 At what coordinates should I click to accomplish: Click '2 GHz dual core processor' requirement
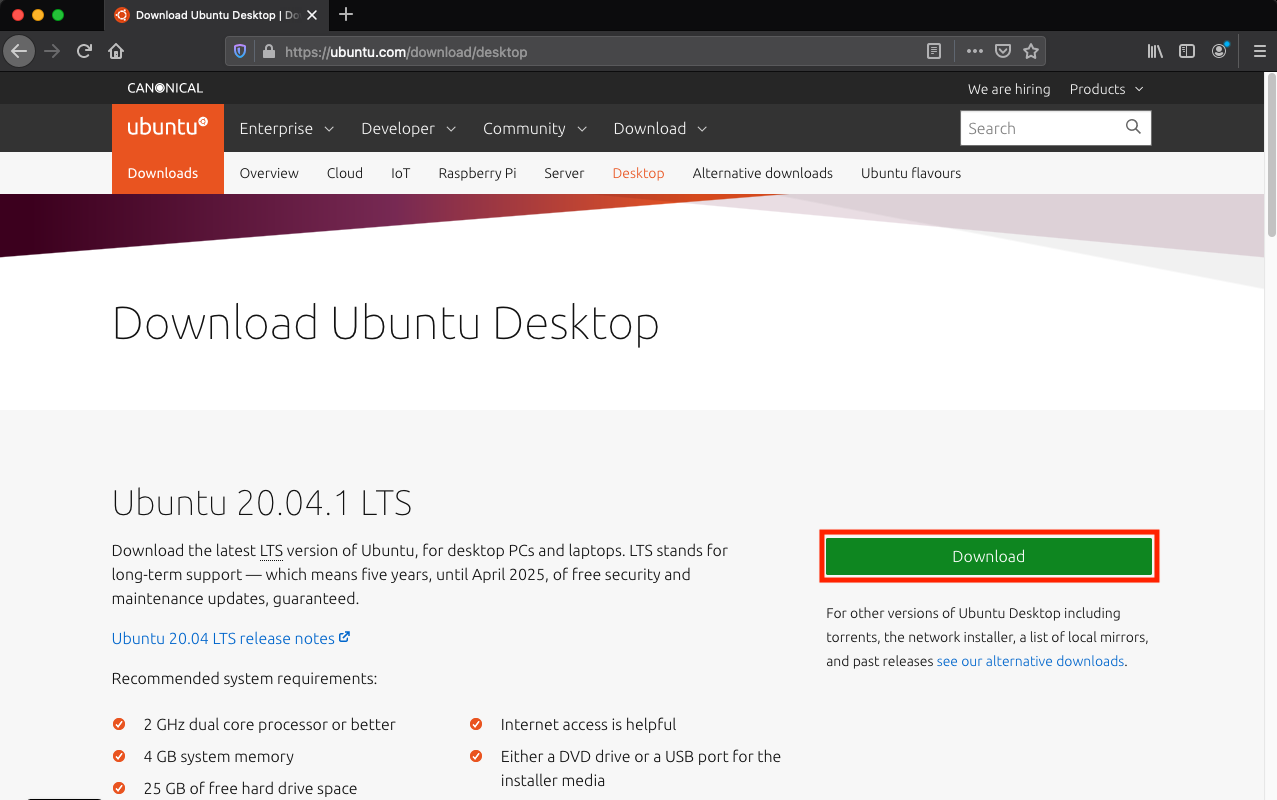270,724
